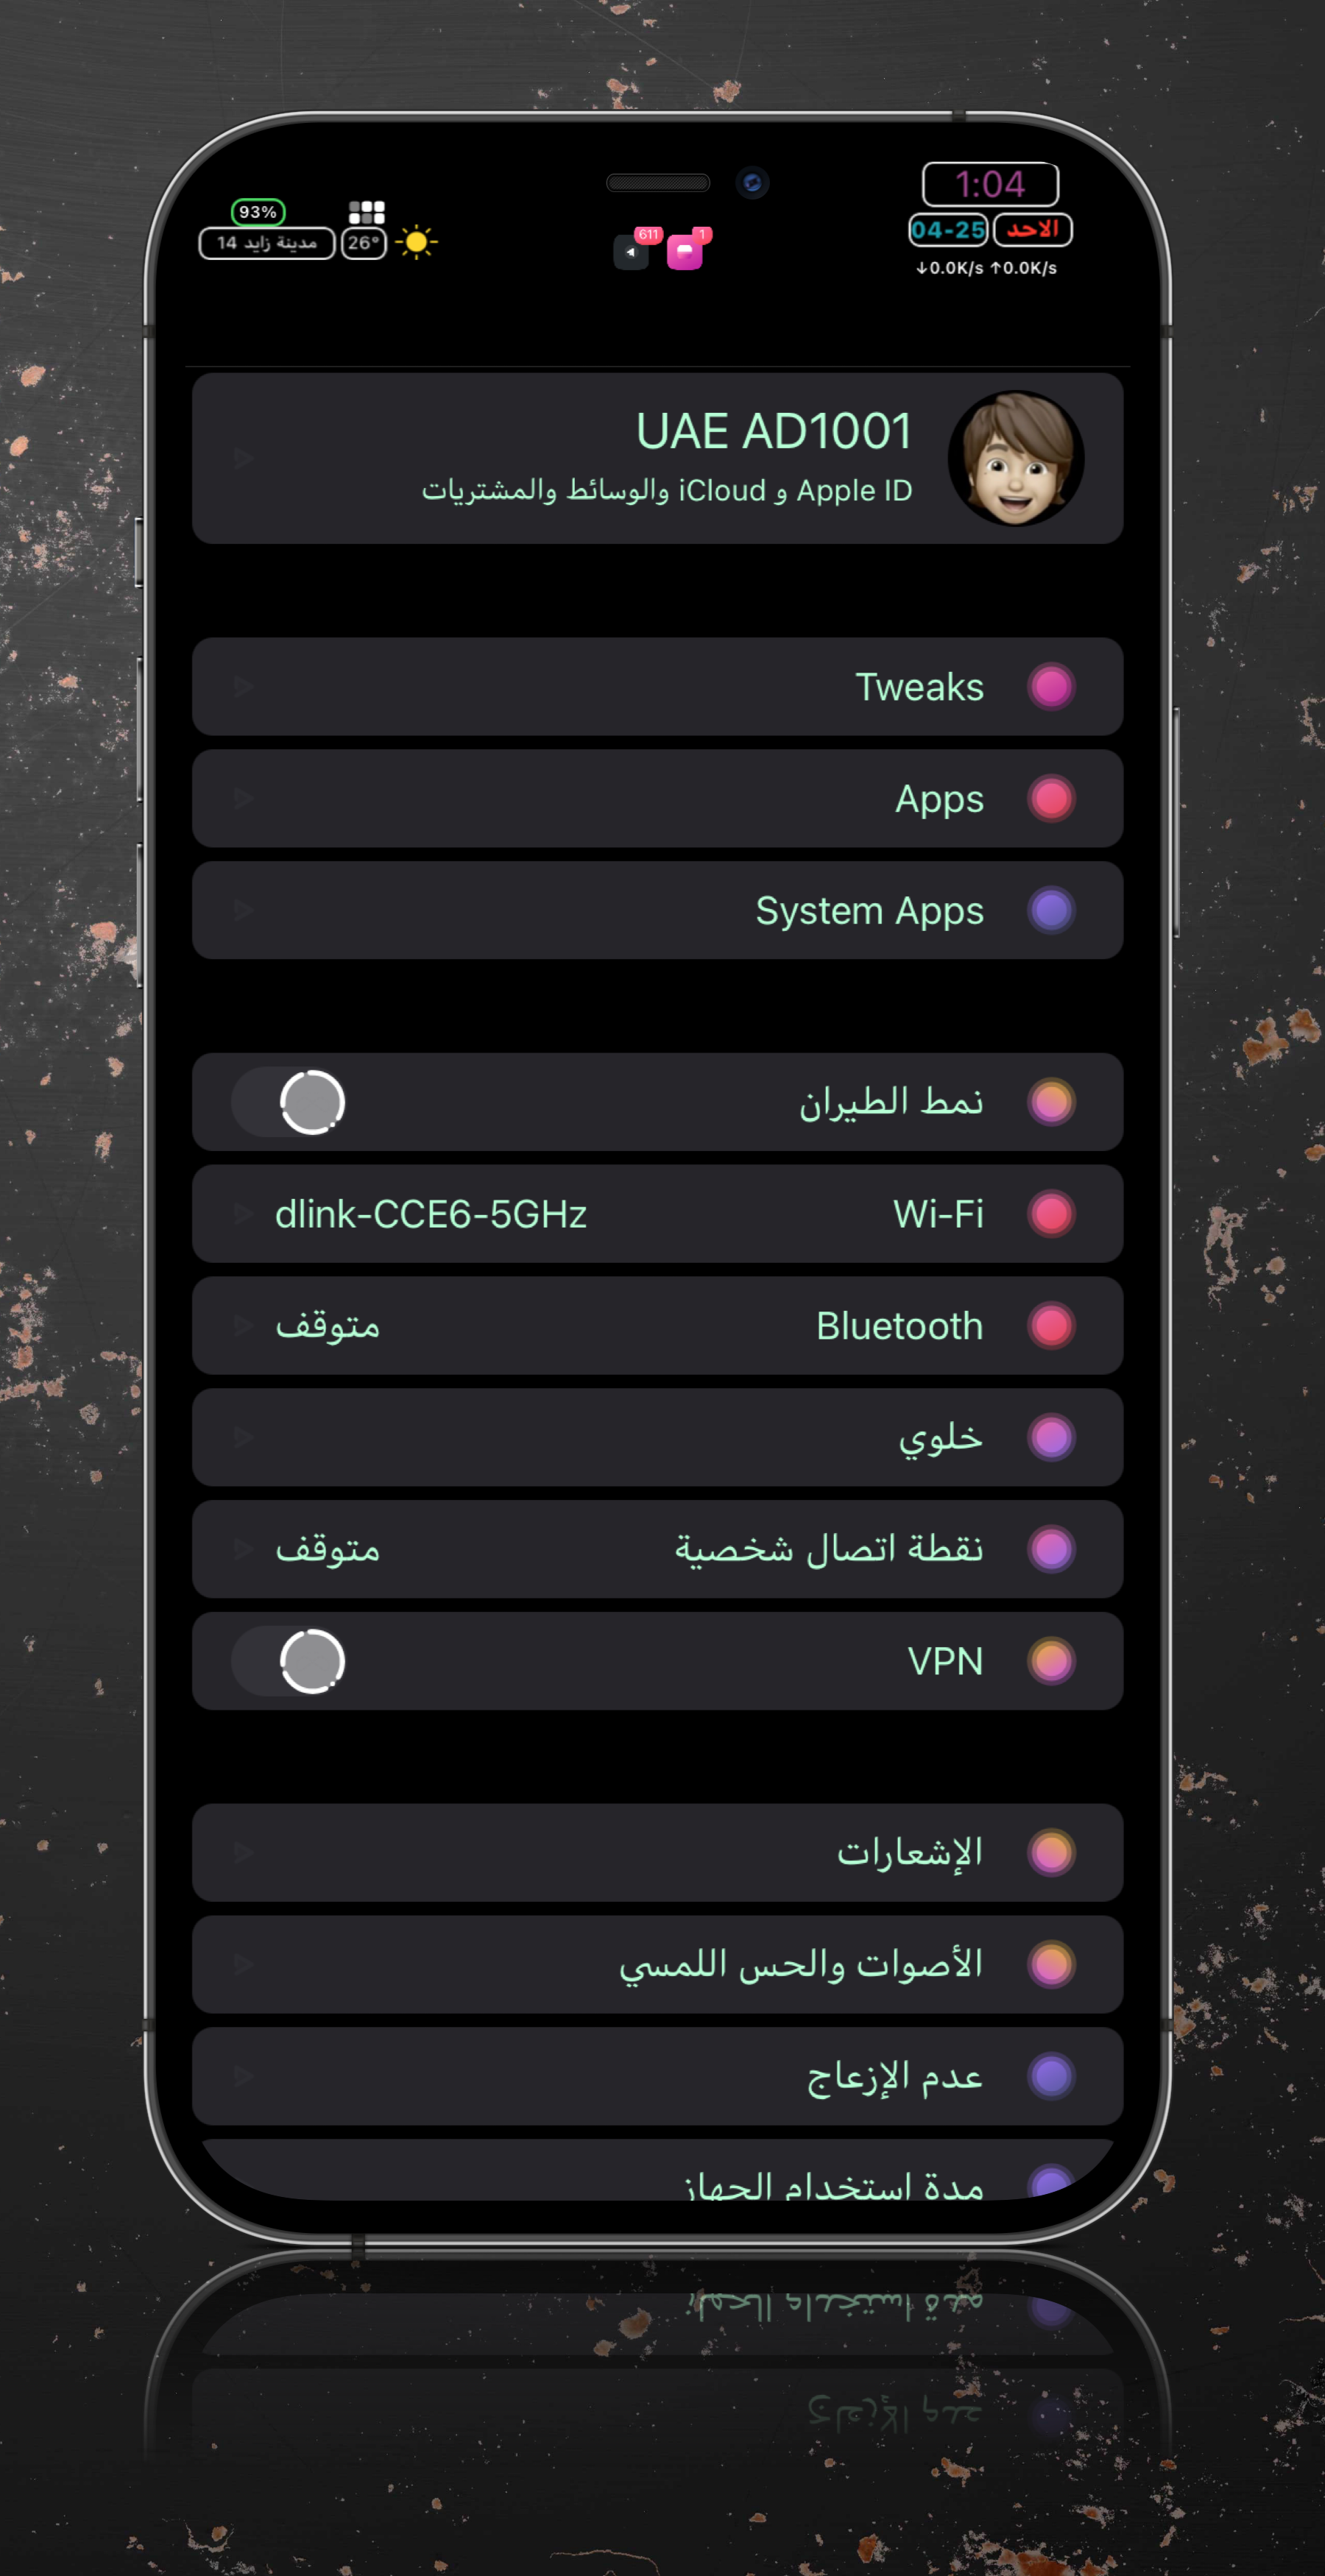Tap the Wi-Fi row's red circle icon
Screen dimensions: 1325x2576
pos(1051,1214)
